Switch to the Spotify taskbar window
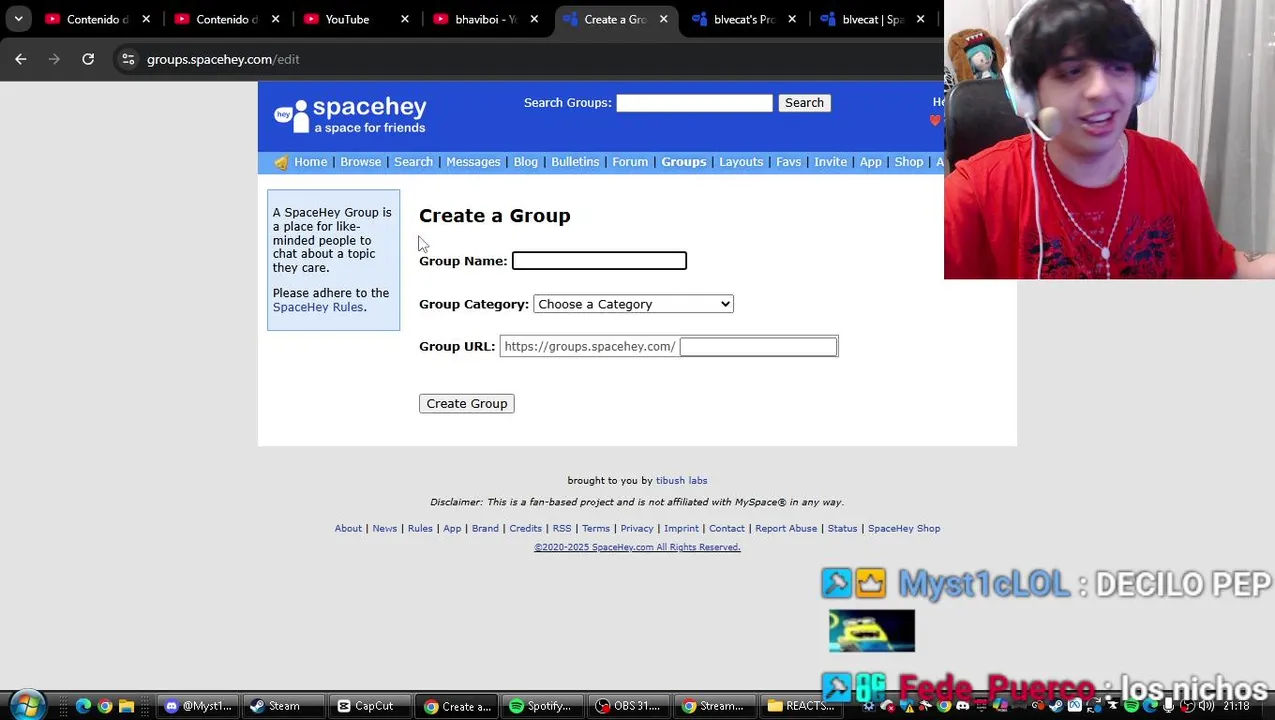Viewport: 1275px width, 720px height. coord(541,706)
